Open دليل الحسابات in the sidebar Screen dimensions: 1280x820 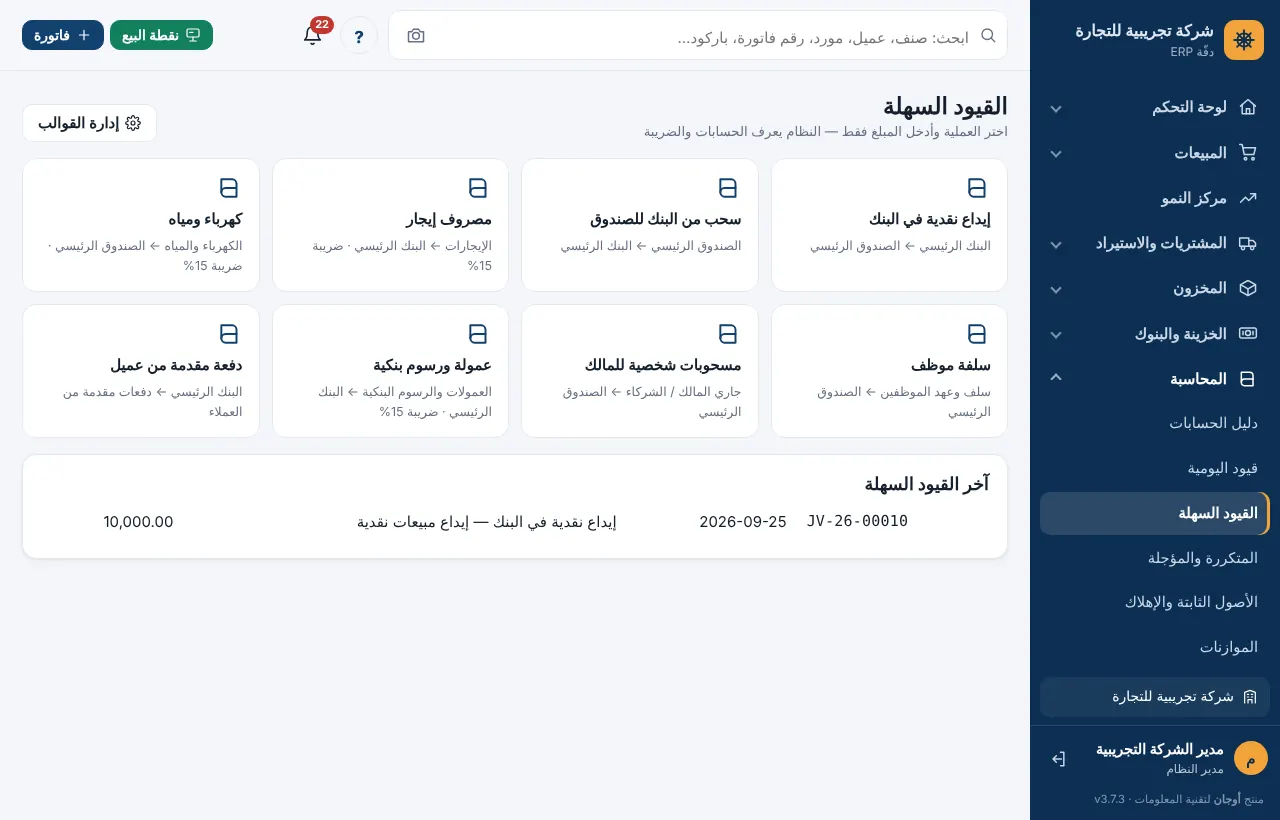pos(1155,423)
